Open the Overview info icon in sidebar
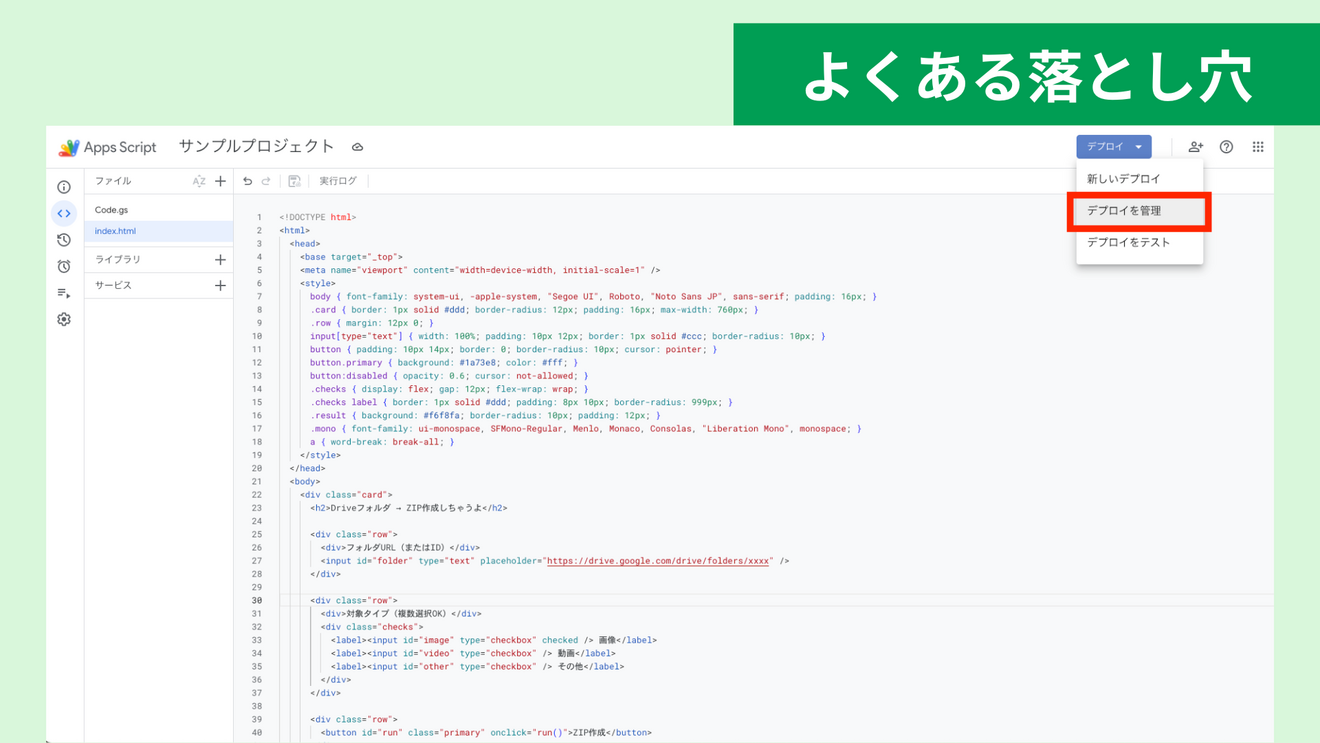 pos(64,187)
